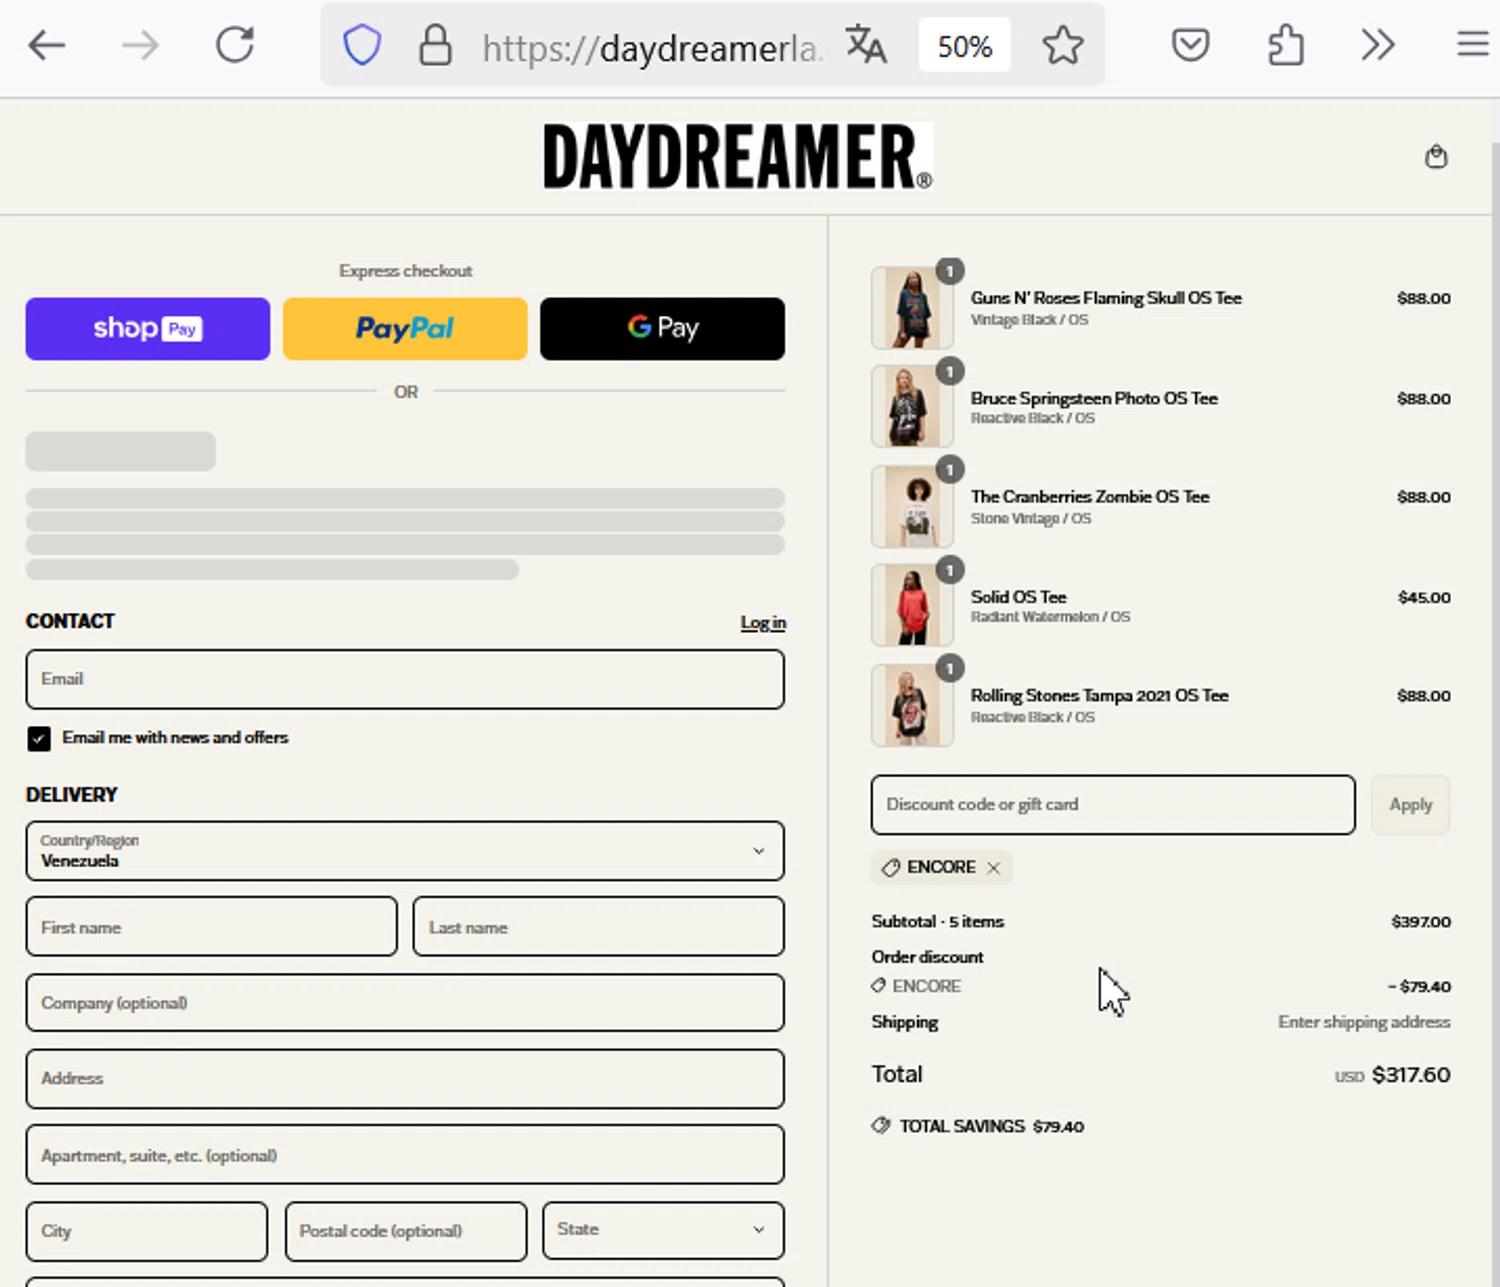Click Guns N' Roses tee thumbnail
Screen dimensions: 1500x1287
coord(912,307)
